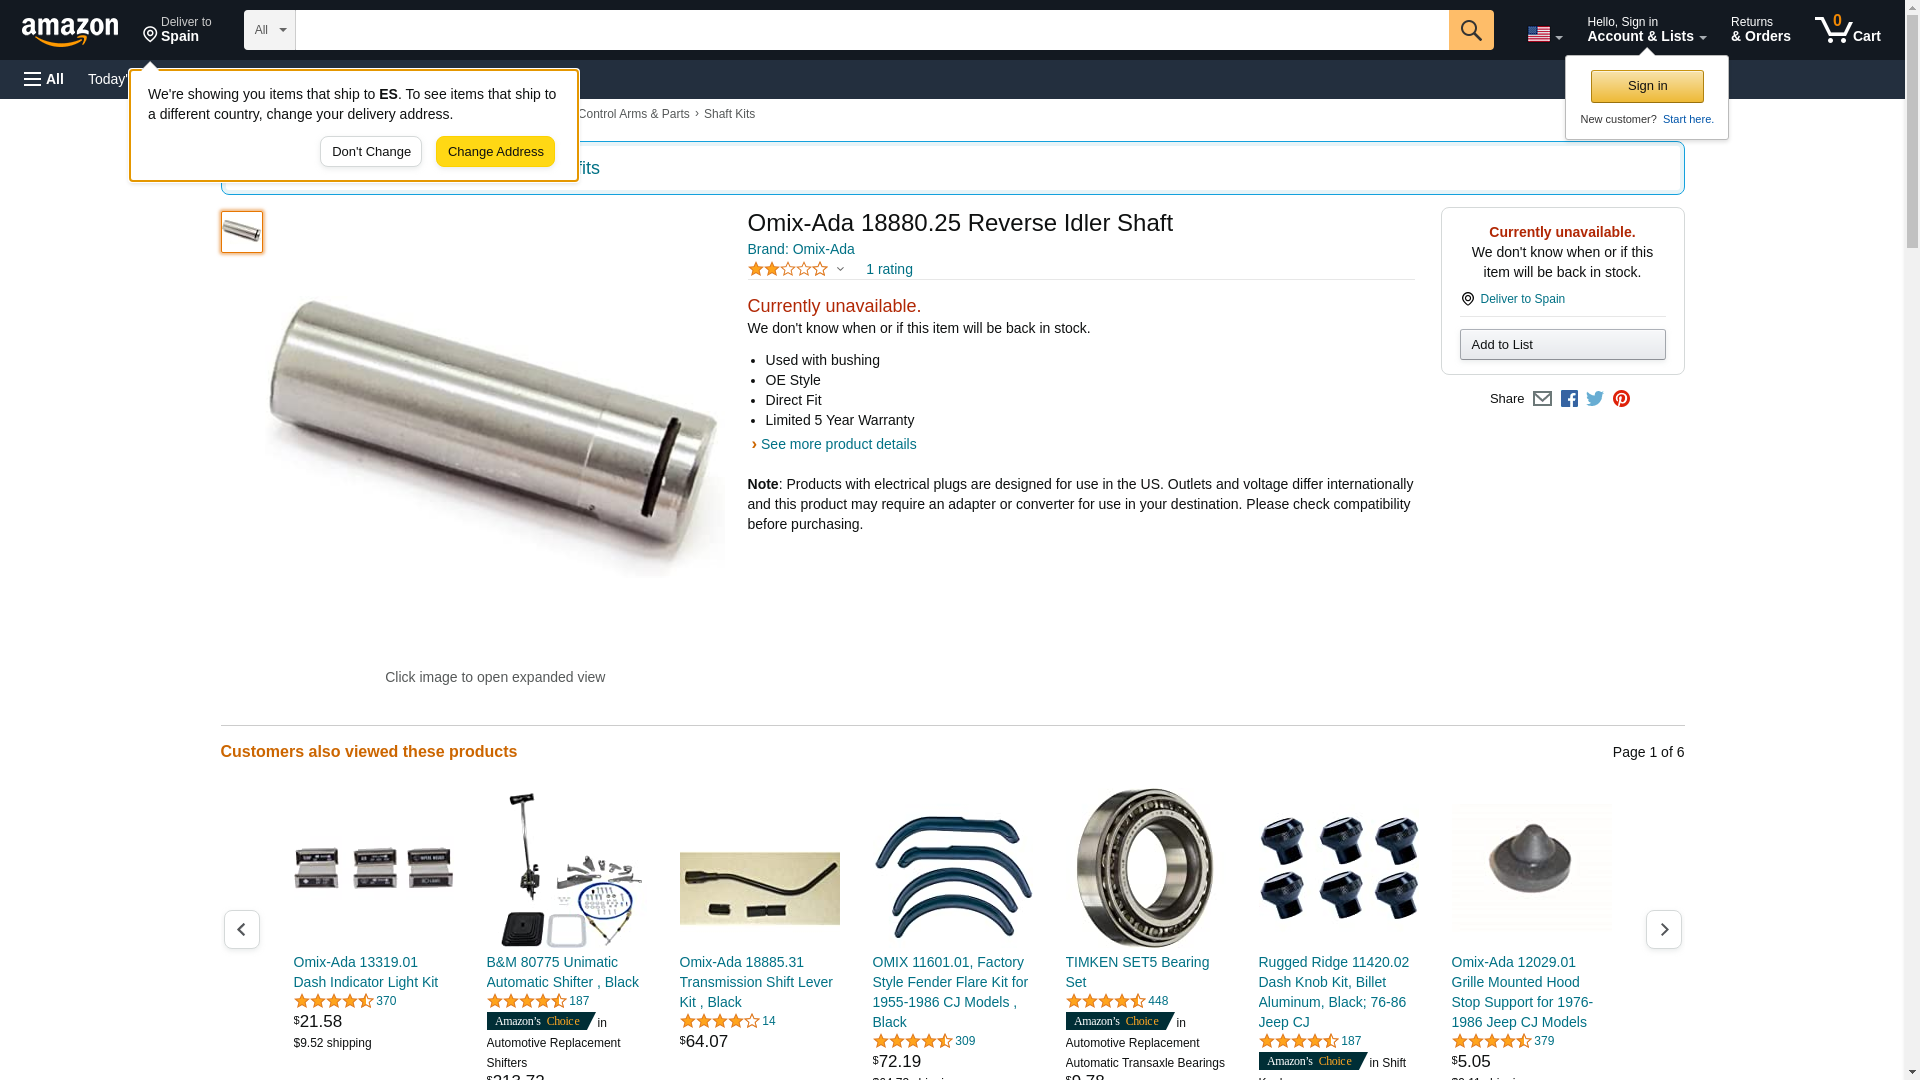
Task: Click the Don't Change button
Action: click(371, 152)
